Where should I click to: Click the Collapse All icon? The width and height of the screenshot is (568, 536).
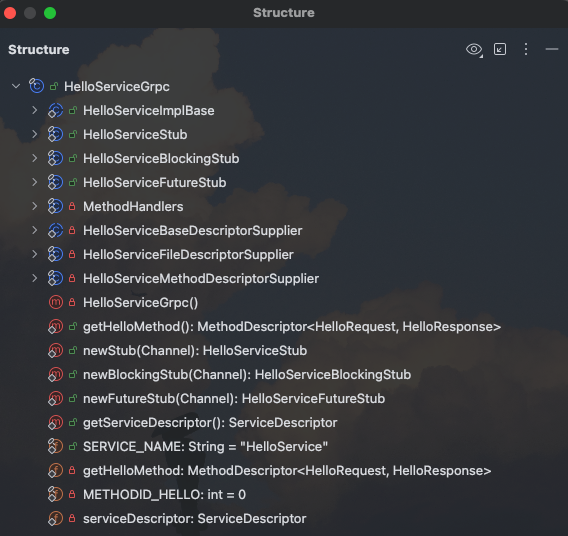pos(500,49)
